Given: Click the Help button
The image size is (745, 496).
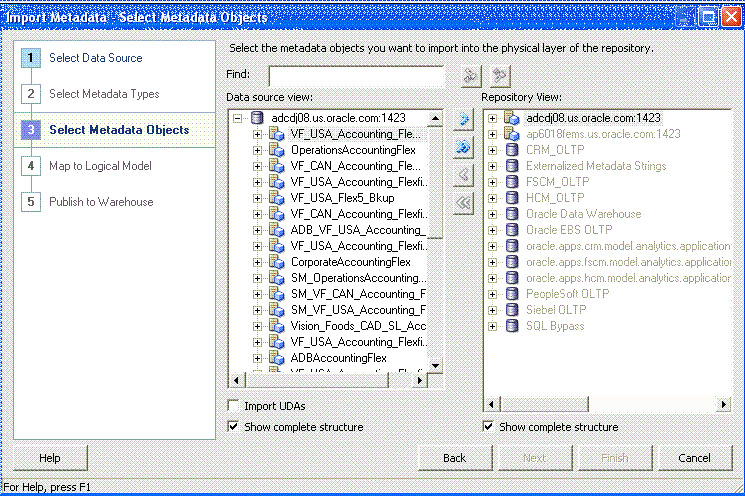Looking at the screenshot, I should [50, 458].
